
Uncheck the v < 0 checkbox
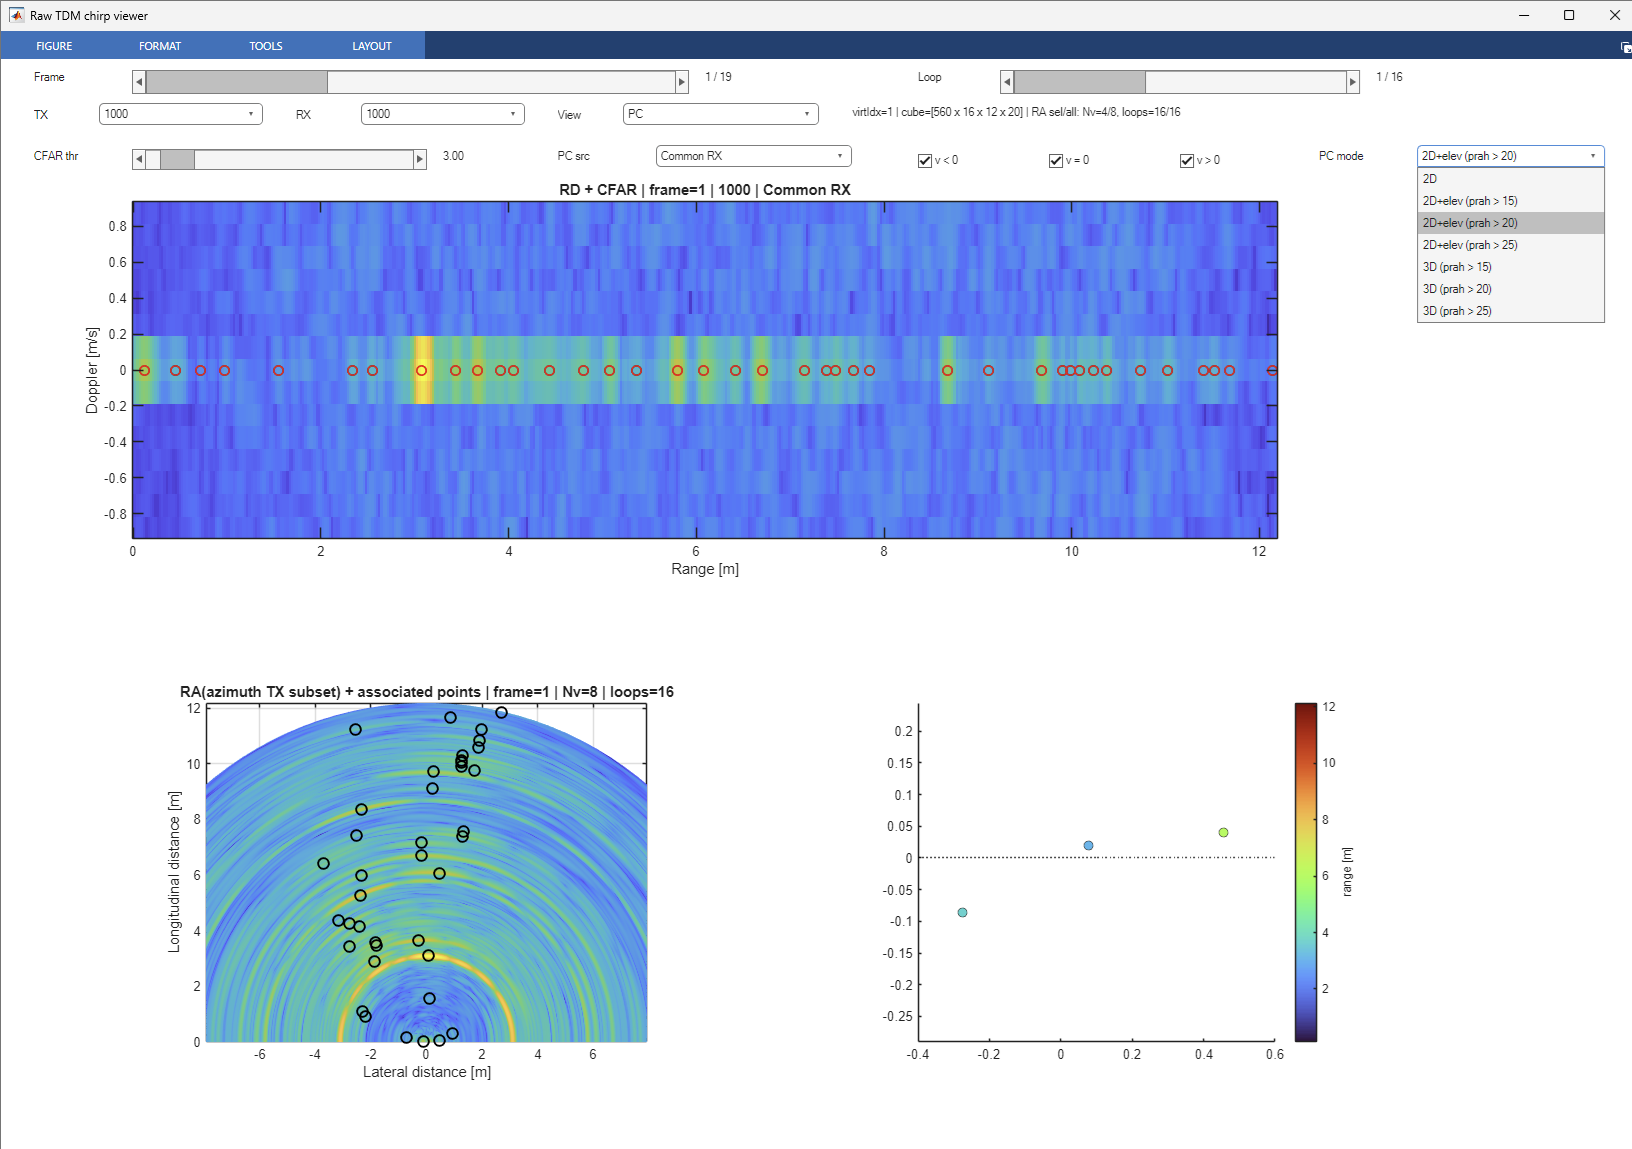point(925,161)
